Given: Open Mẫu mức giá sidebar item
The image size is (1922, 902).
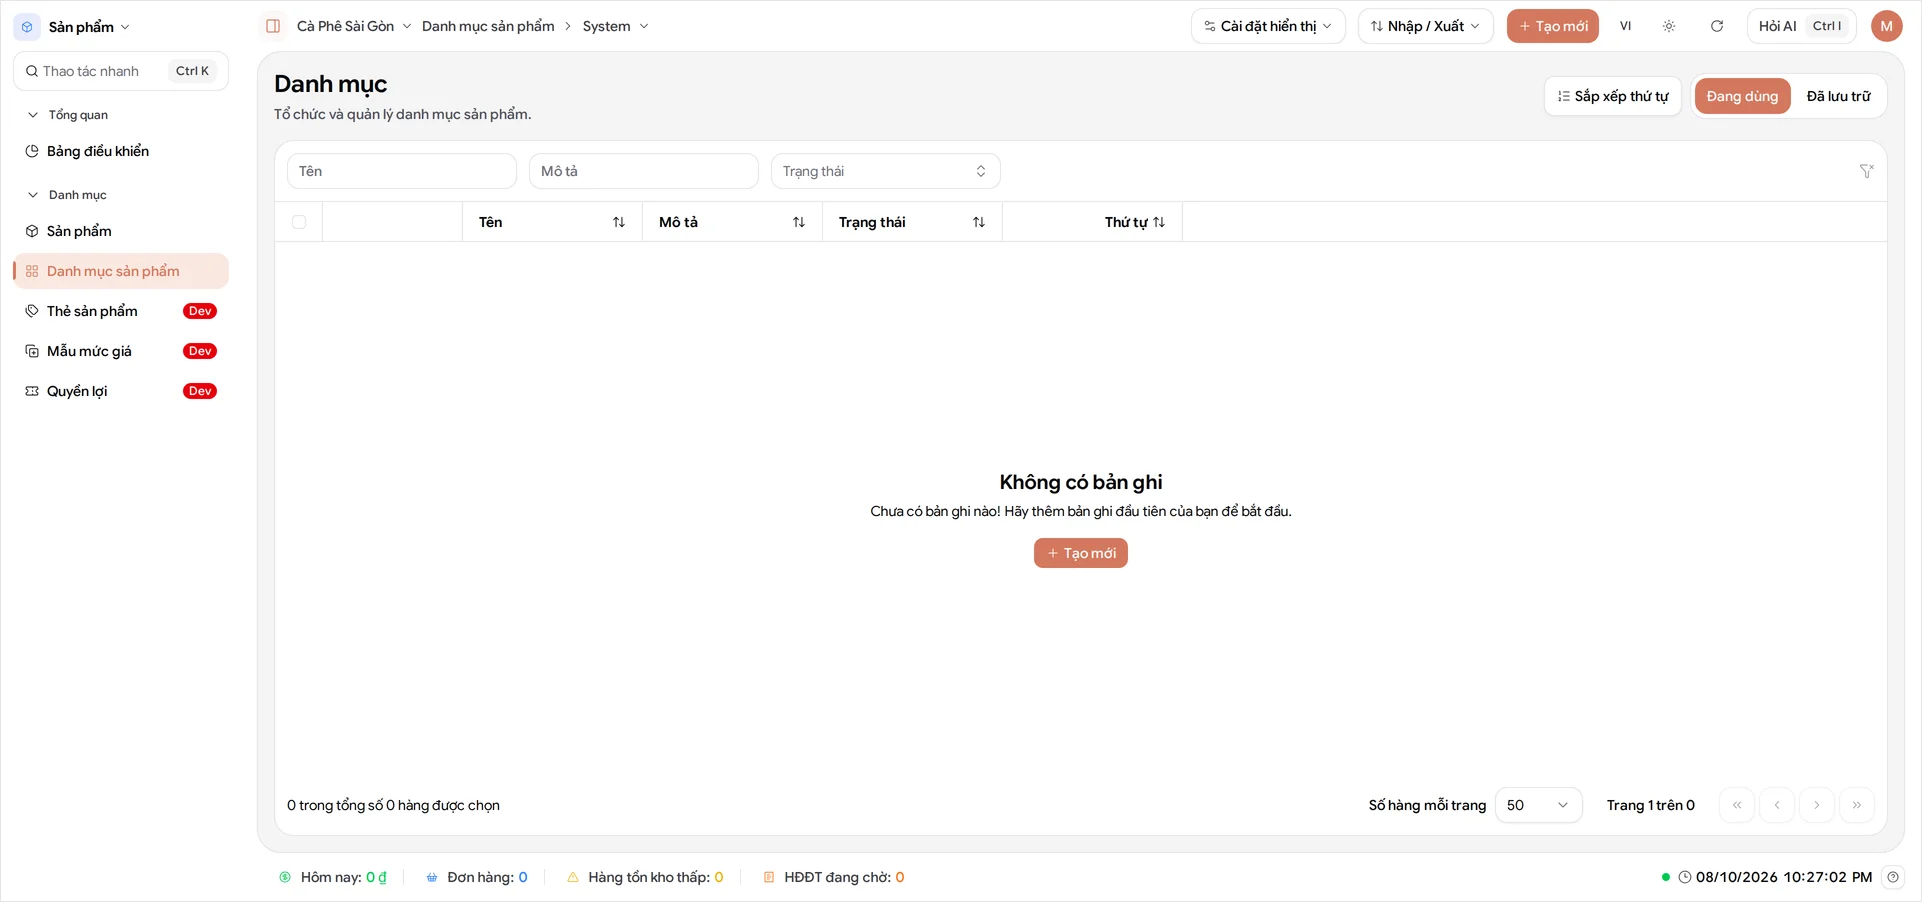Looking at the screenshot, I should click(x=121, y=351).
